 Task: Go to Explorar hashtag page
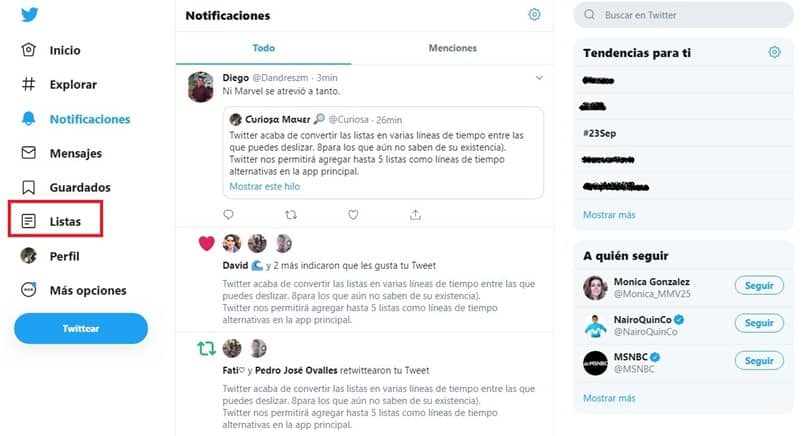(59, 84)
